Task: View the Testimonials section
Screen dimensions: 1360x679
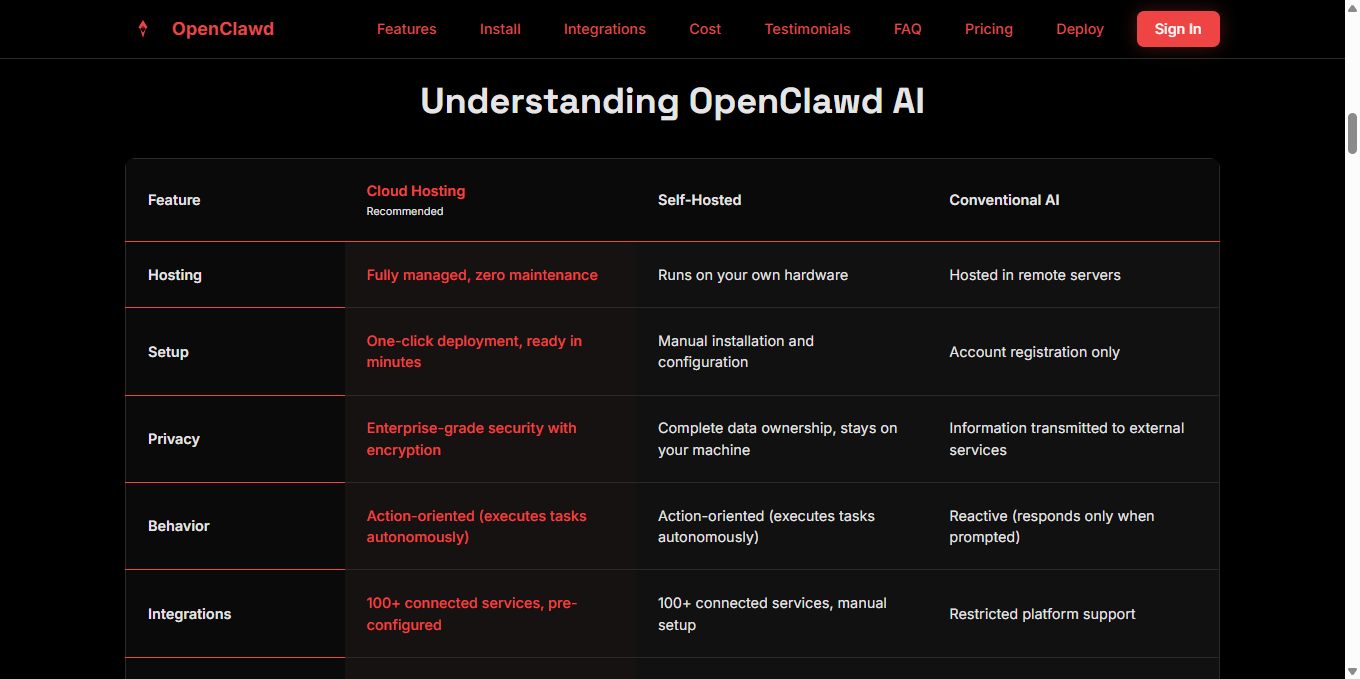Action: tap(807, 29)
